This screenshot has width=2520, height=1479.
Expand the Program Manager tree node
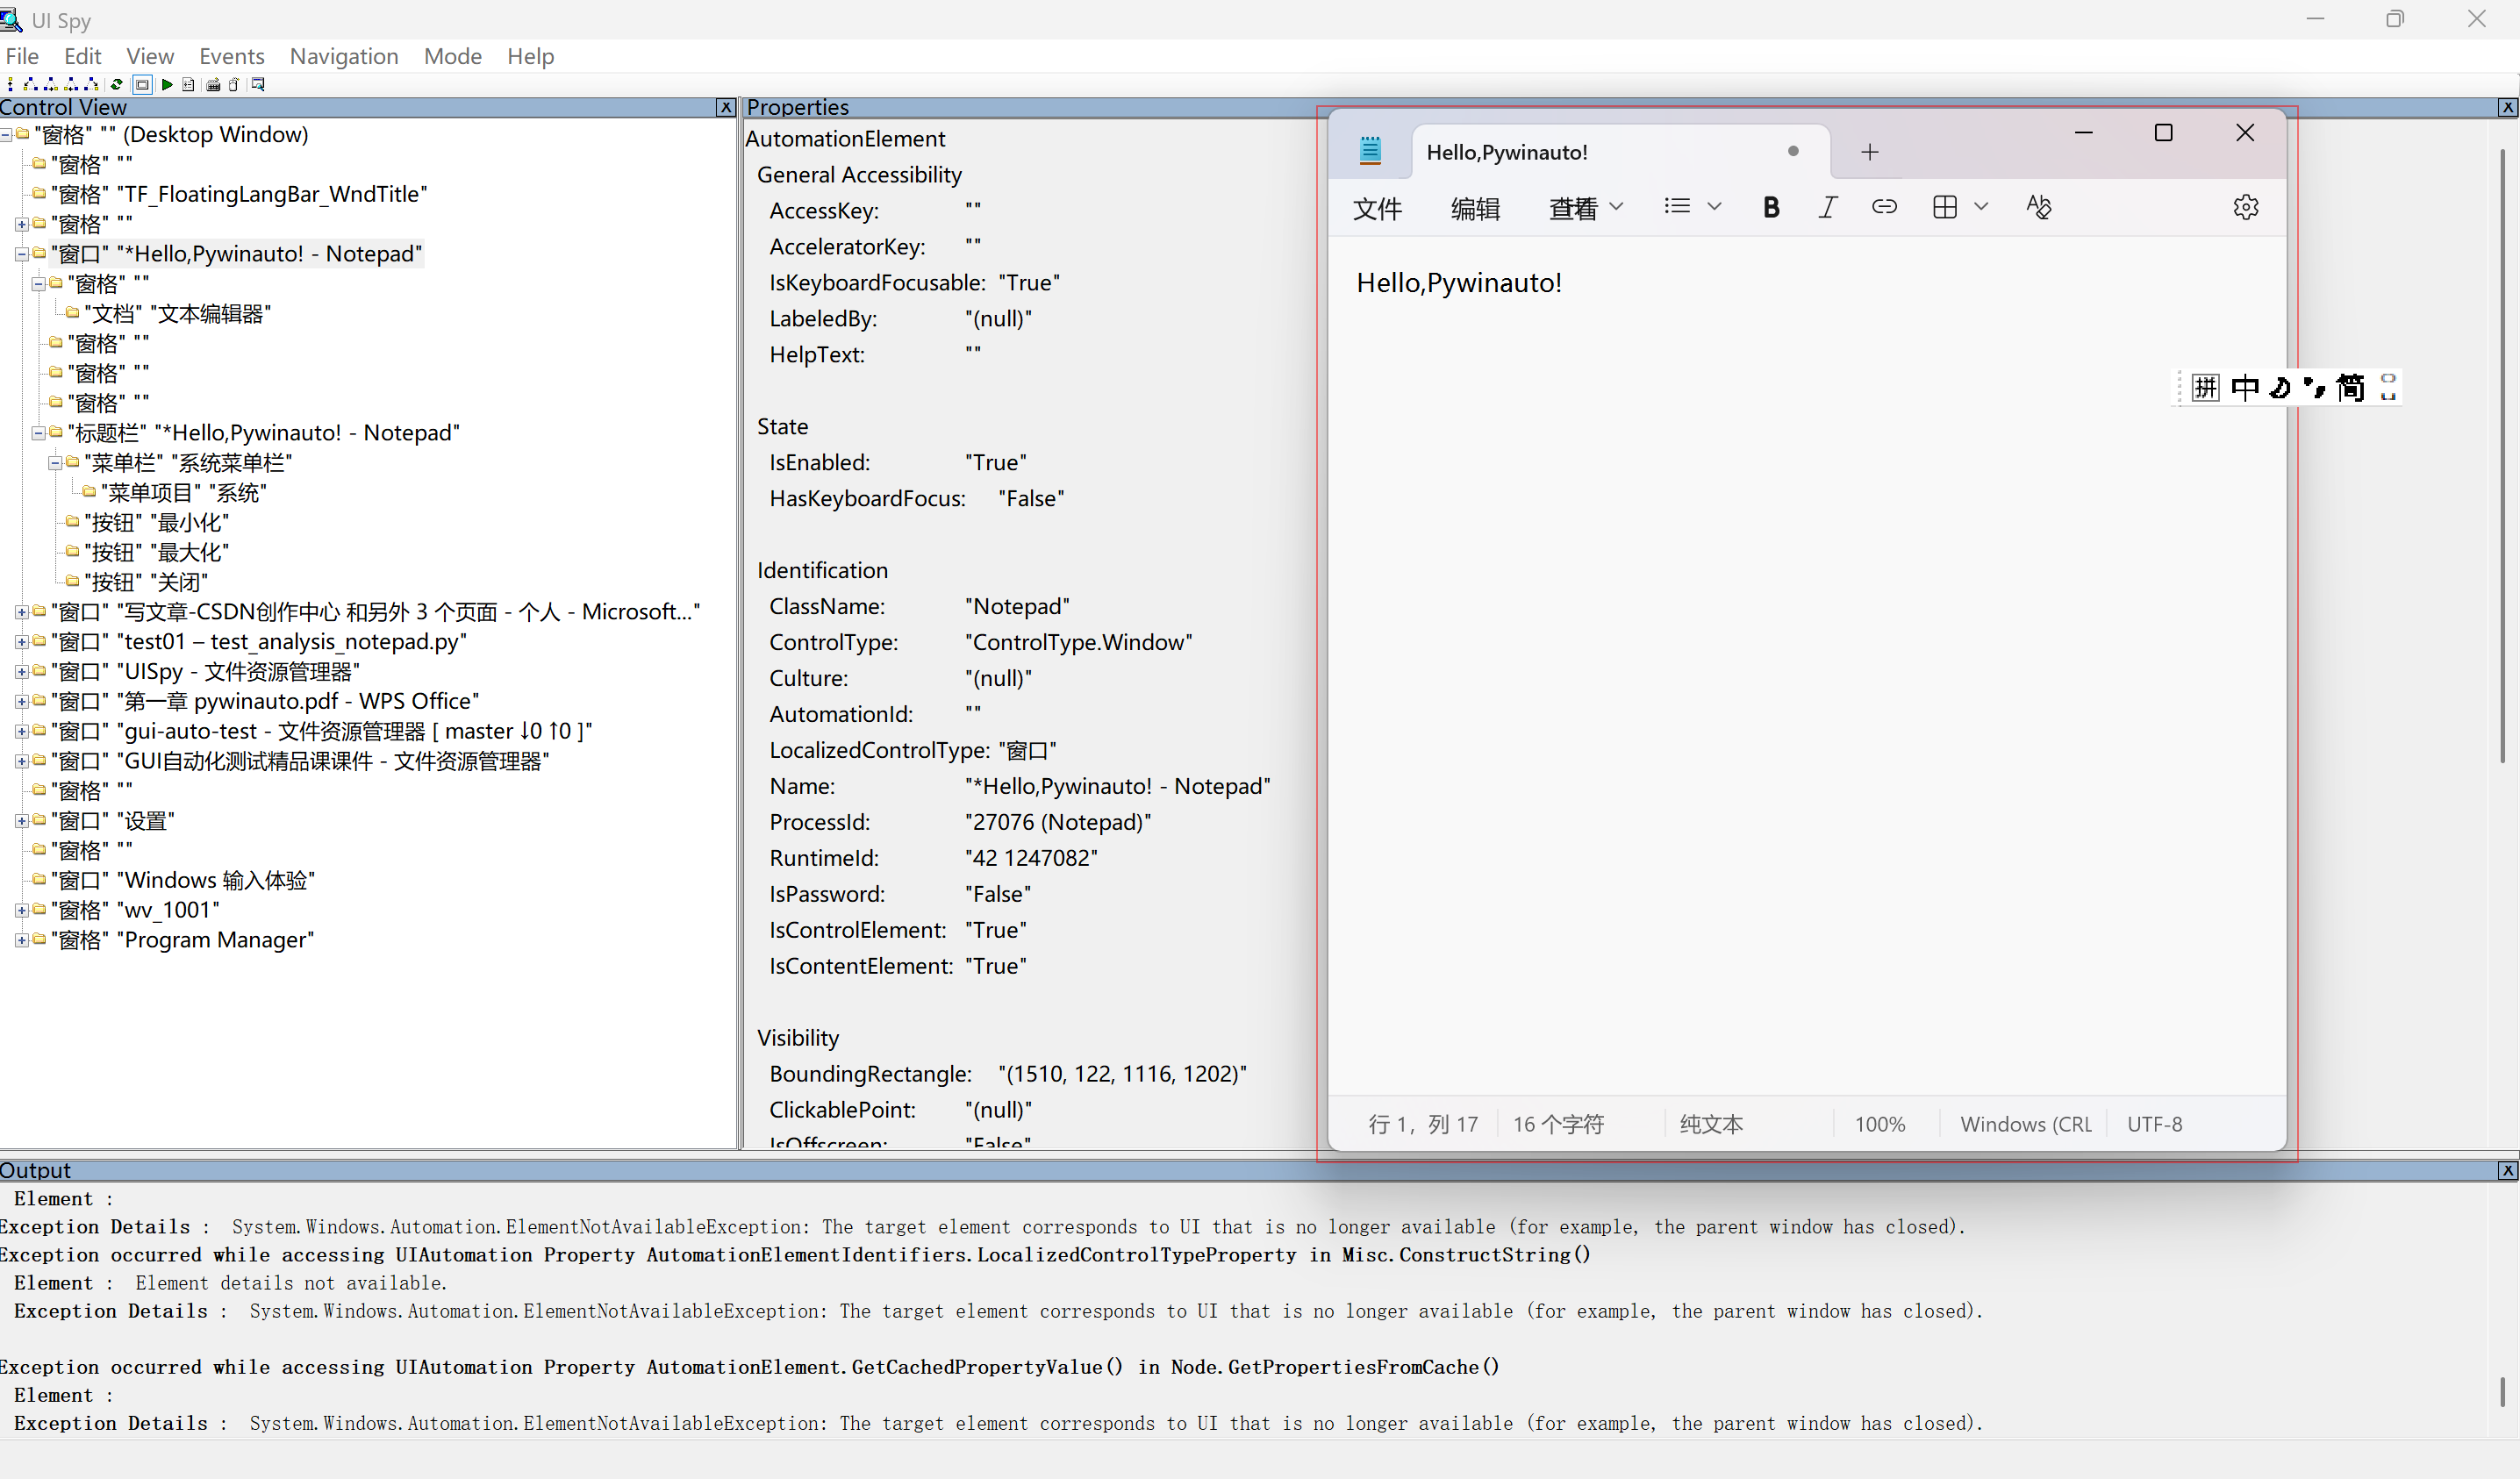[x=21, y=940]
